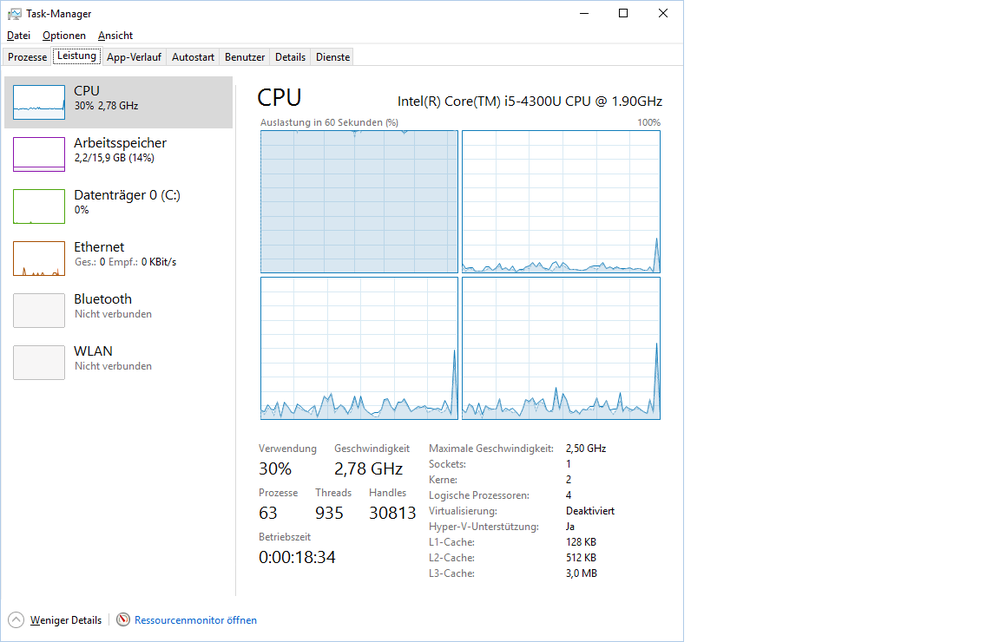Collapse view with Weniger Details arrow
The height and width of the screenshot is (642, 1000).
pos(16,620)
